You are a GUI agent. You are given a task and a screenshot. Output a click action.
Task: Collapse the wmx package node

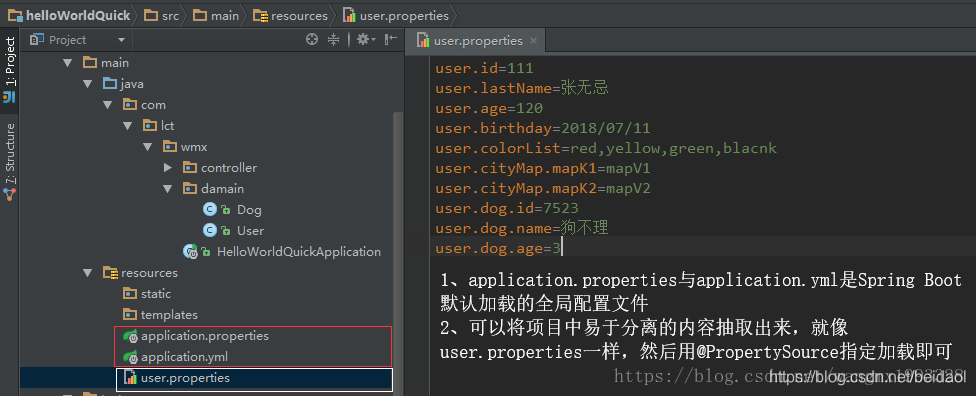pyautogui.click(x=148, y=147)
